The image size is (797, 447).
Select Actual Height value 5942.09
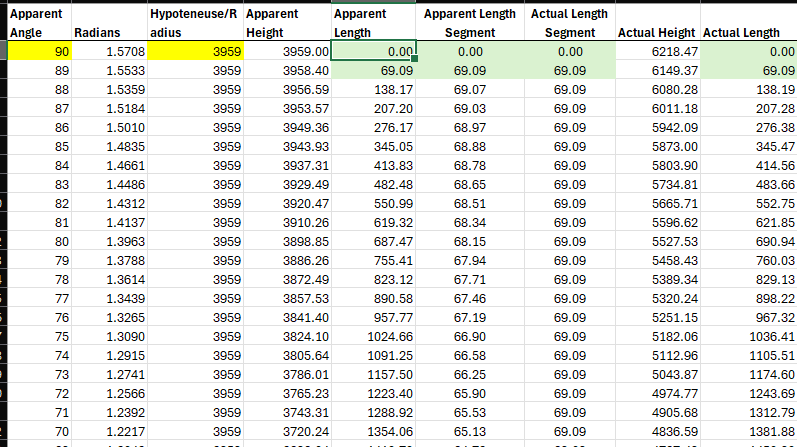(658, 127)
